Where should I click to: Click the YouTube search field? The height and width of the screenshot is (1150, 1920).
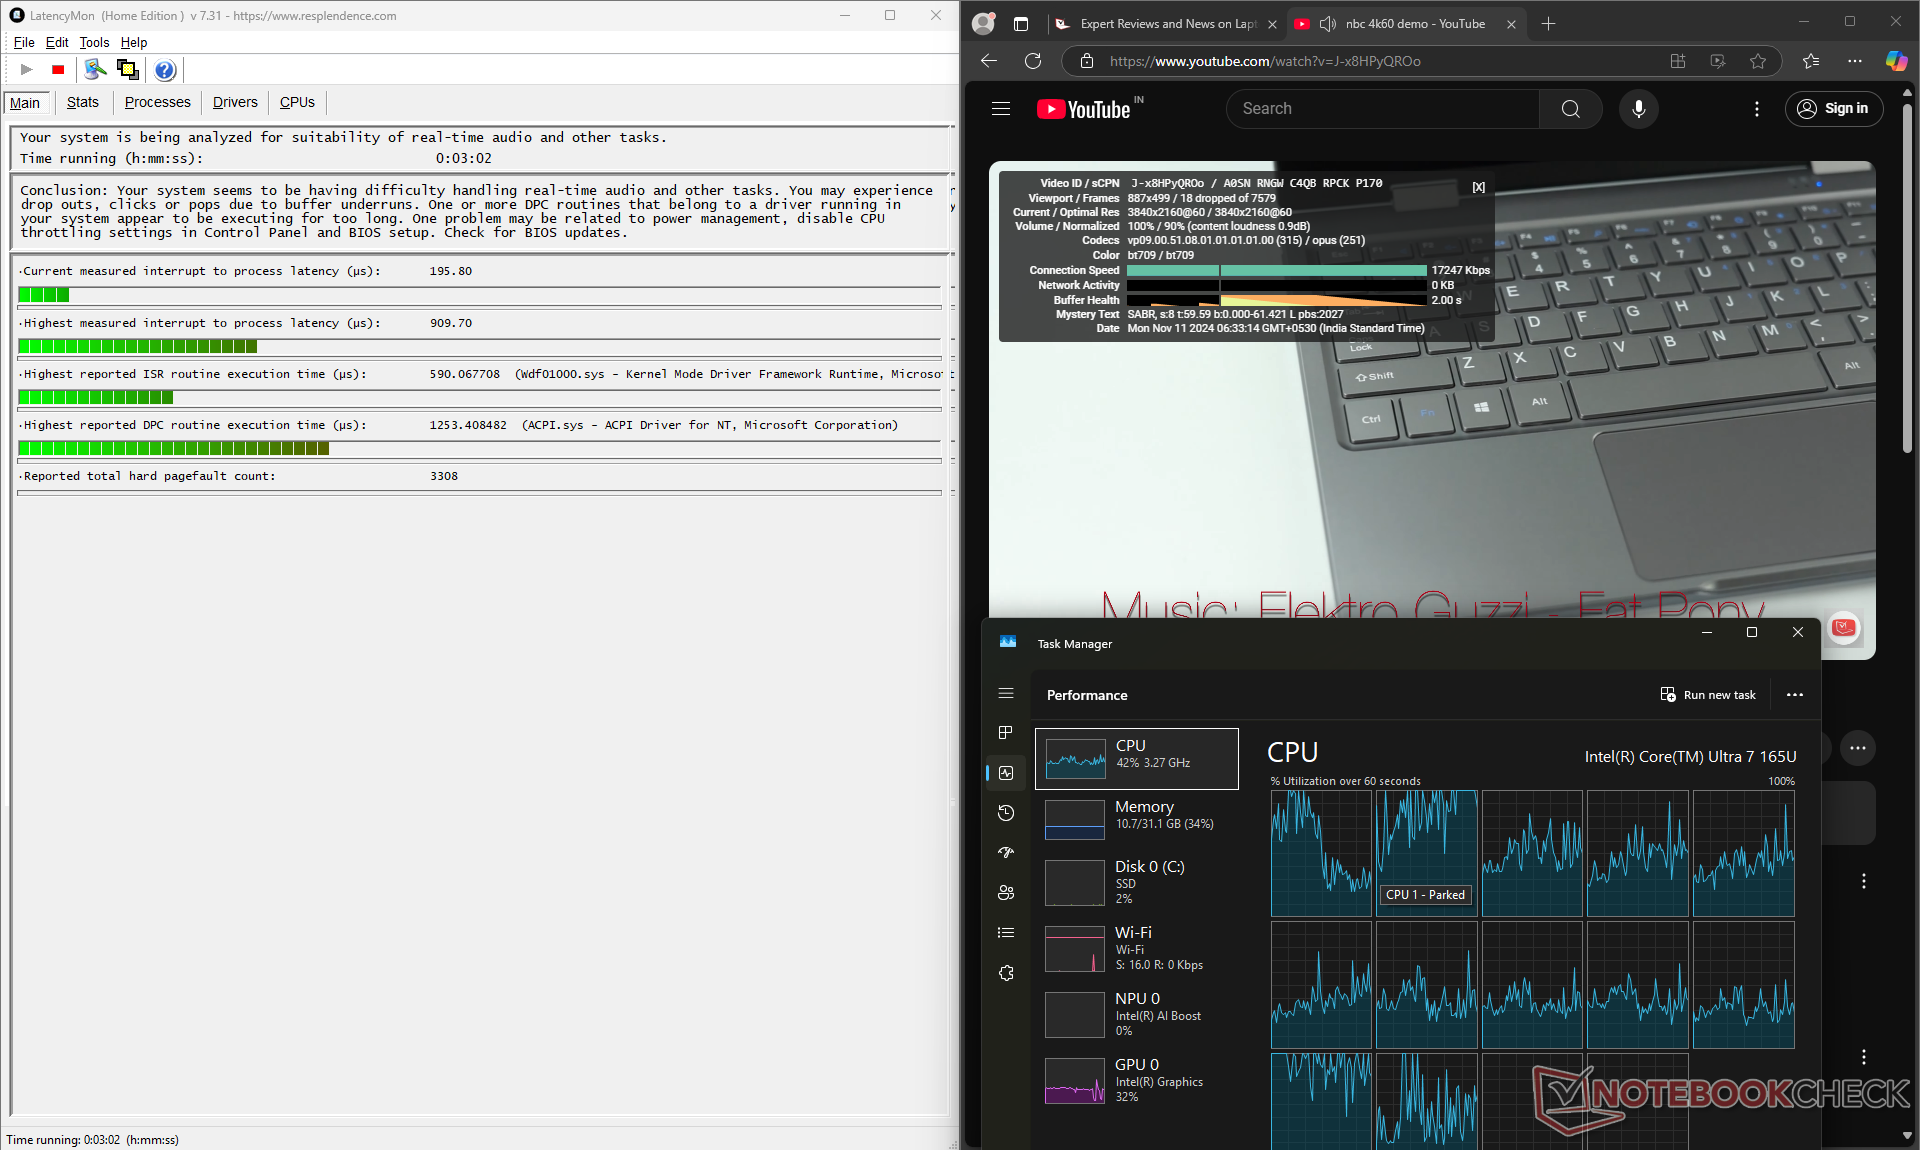(1383, 109)
